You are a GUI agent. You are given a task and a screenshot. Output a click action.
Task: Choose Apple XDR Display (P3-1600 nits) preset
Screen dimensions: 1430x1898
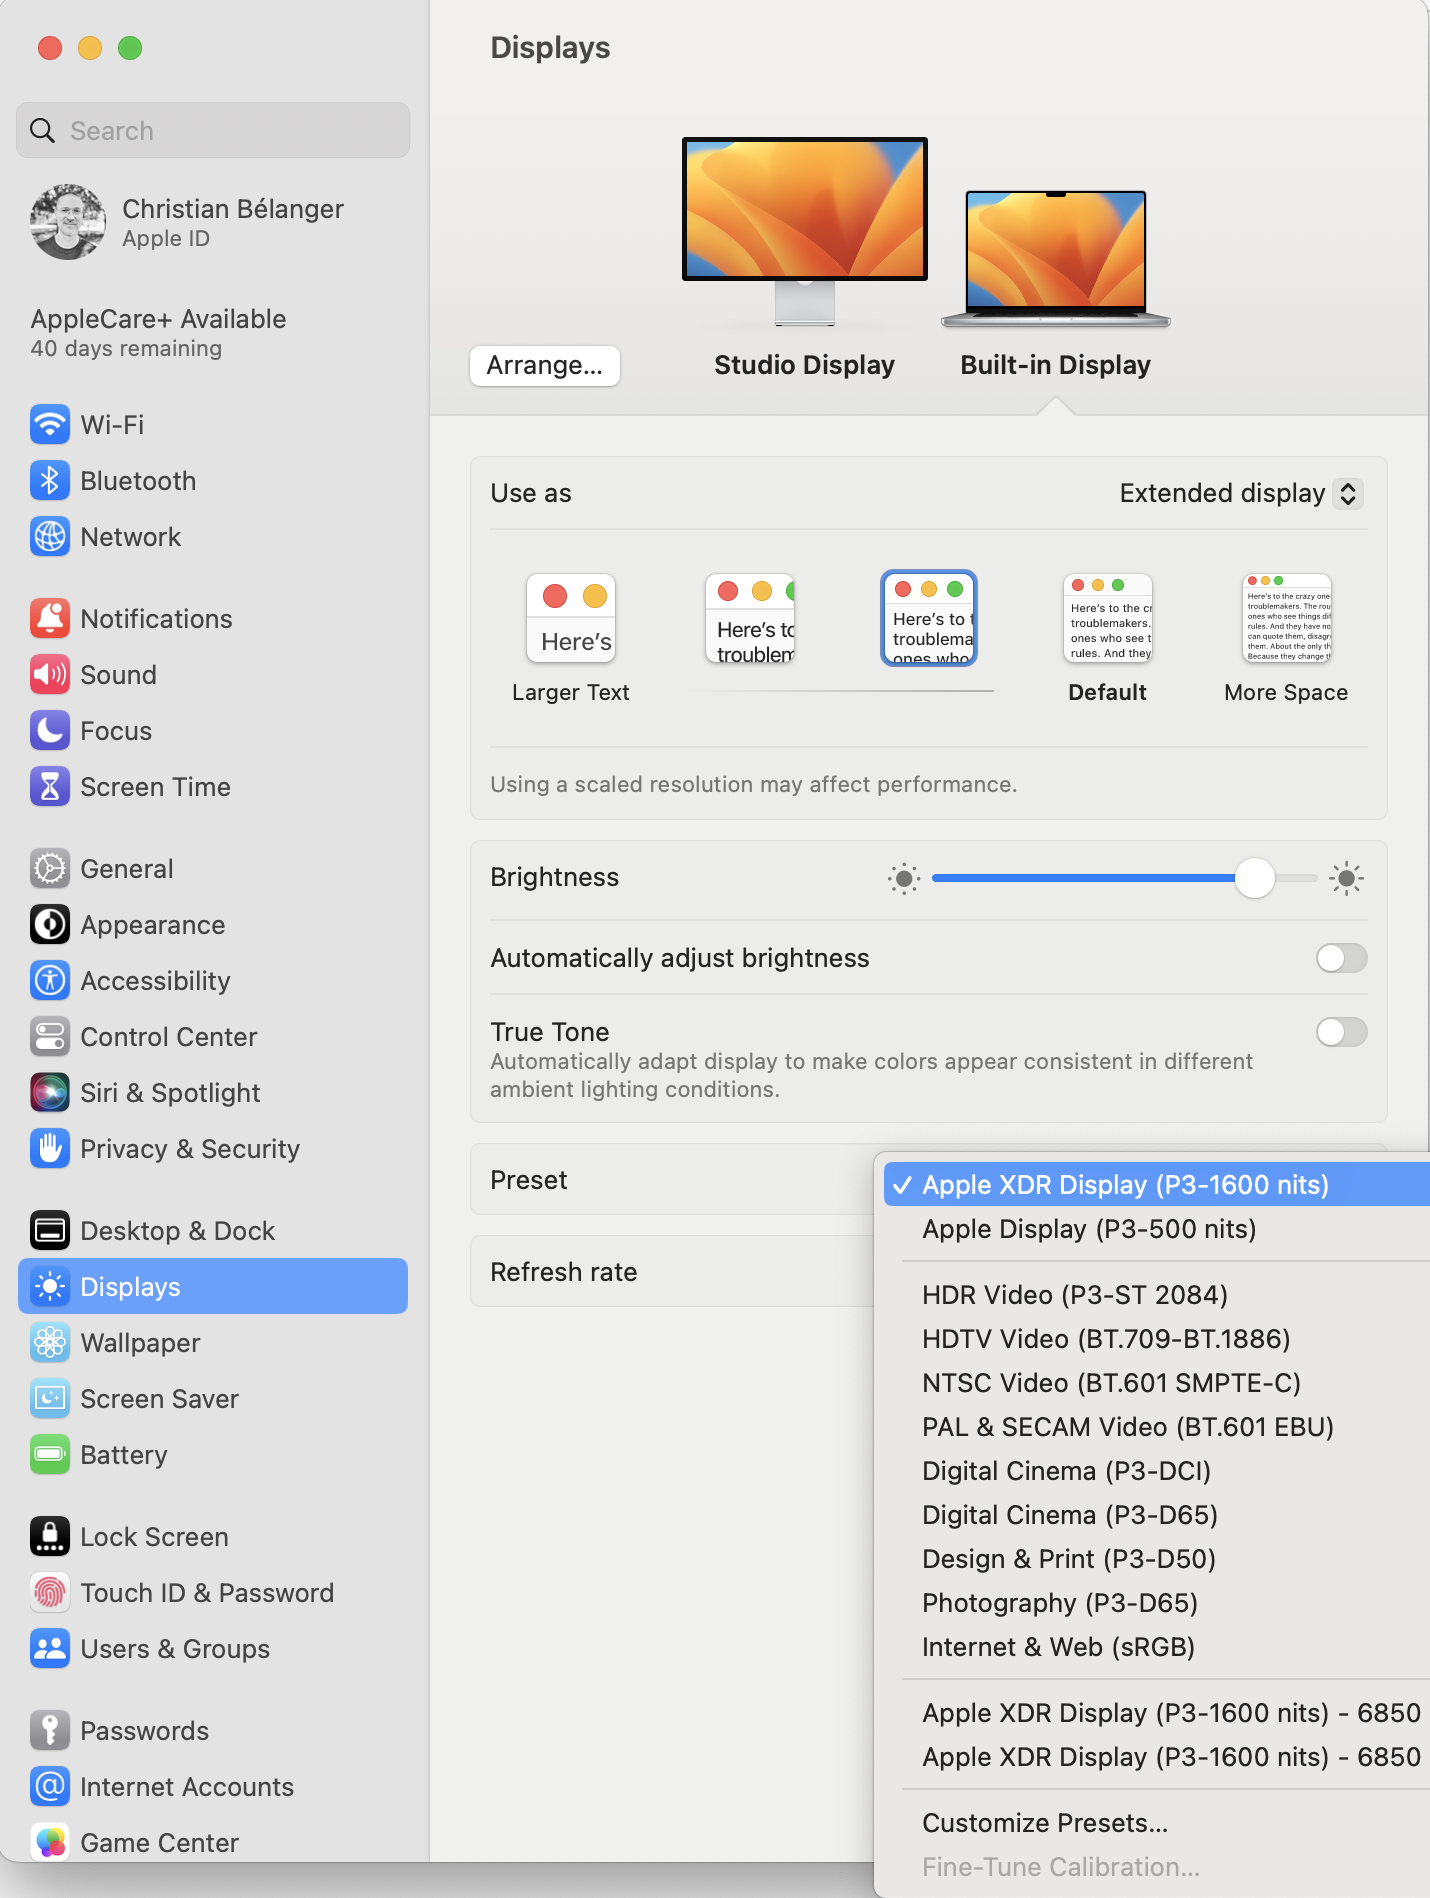pyautogui.click(x=1157, y=1184)
